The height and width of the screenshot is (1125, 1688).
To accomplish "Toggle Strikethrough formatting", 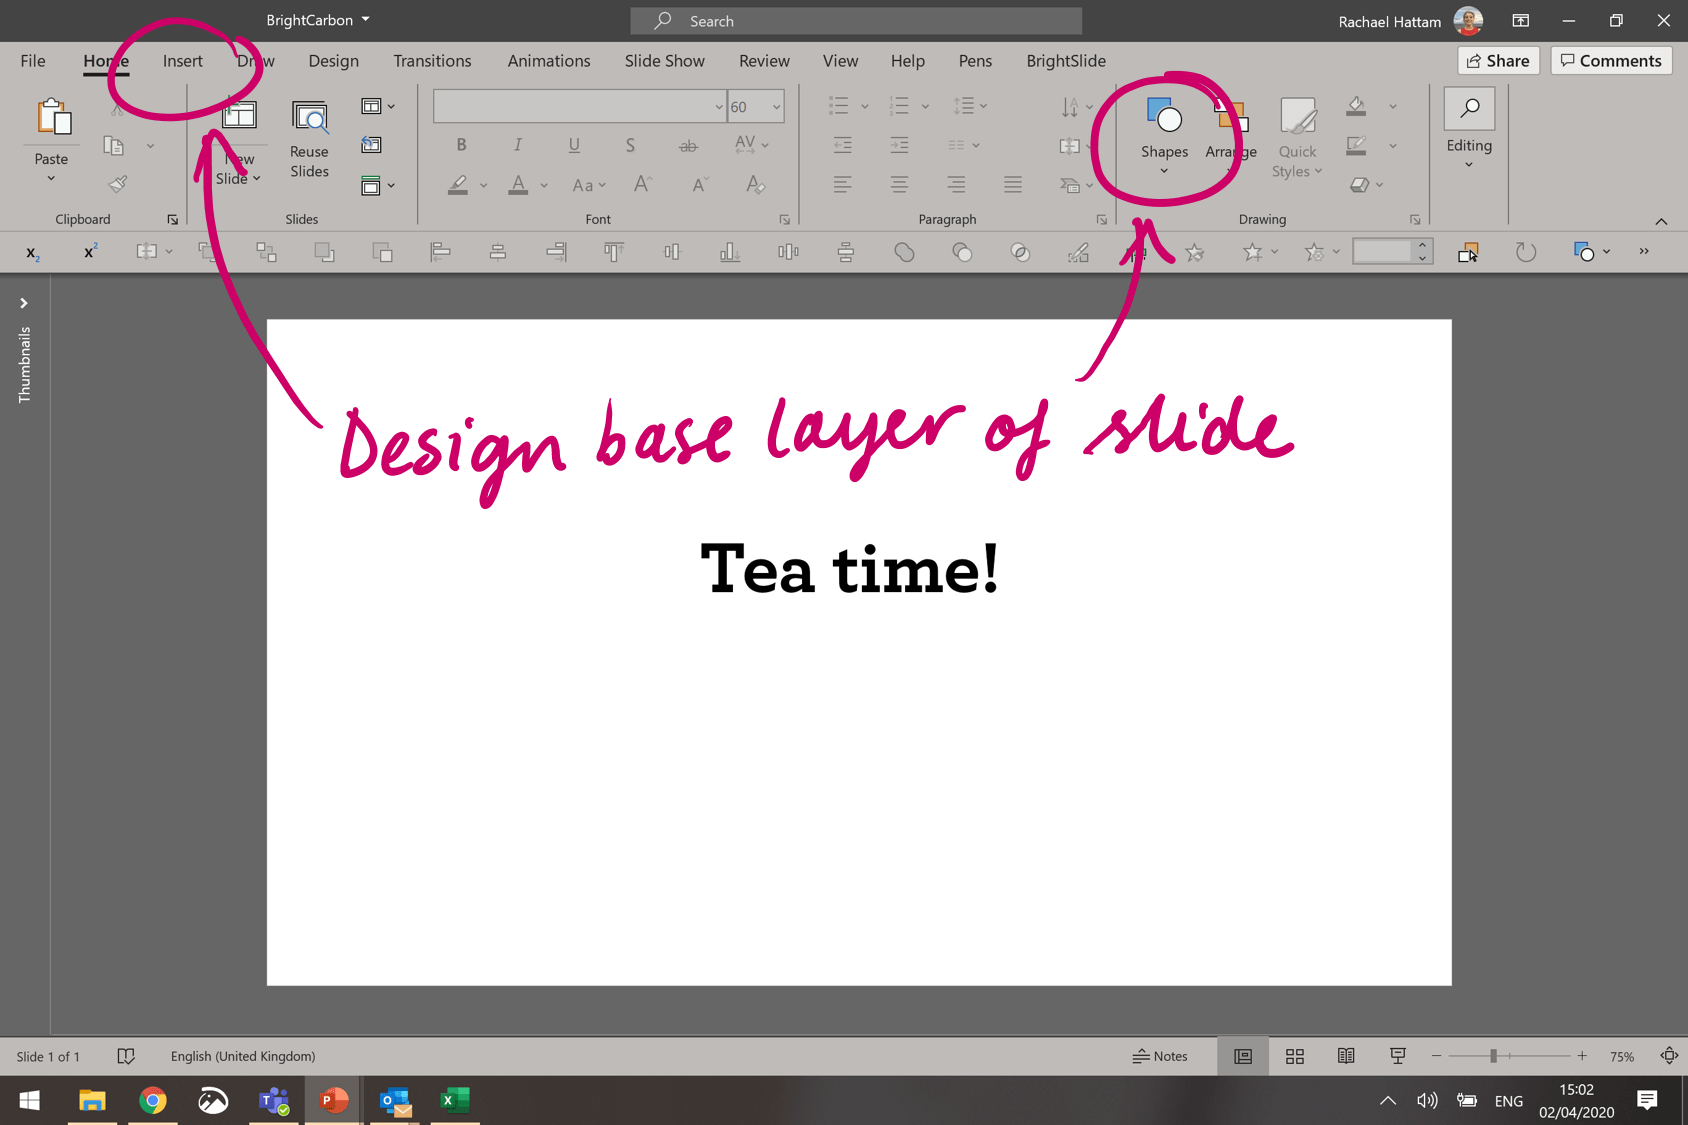I will pos(688,146).
